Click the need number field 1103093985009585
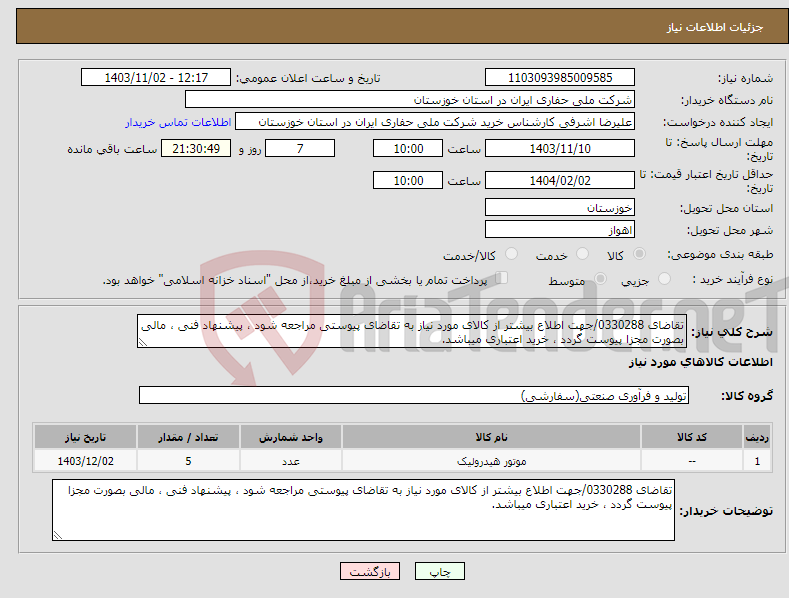The height and width of the screenshot is (598, 789). pyautogui.click(x=560, y=78)
